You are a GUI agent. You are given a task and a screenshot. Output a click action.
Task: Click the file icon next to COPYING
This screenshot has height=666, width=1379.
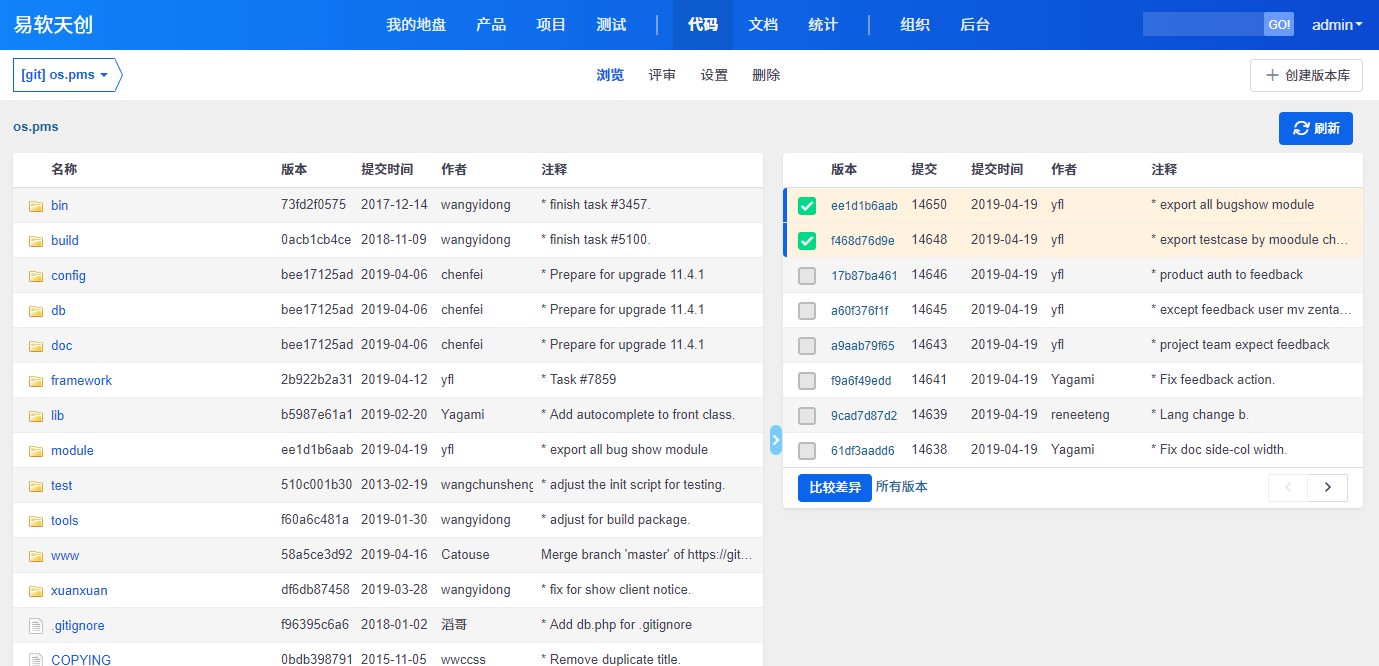(x=36, y=659)
